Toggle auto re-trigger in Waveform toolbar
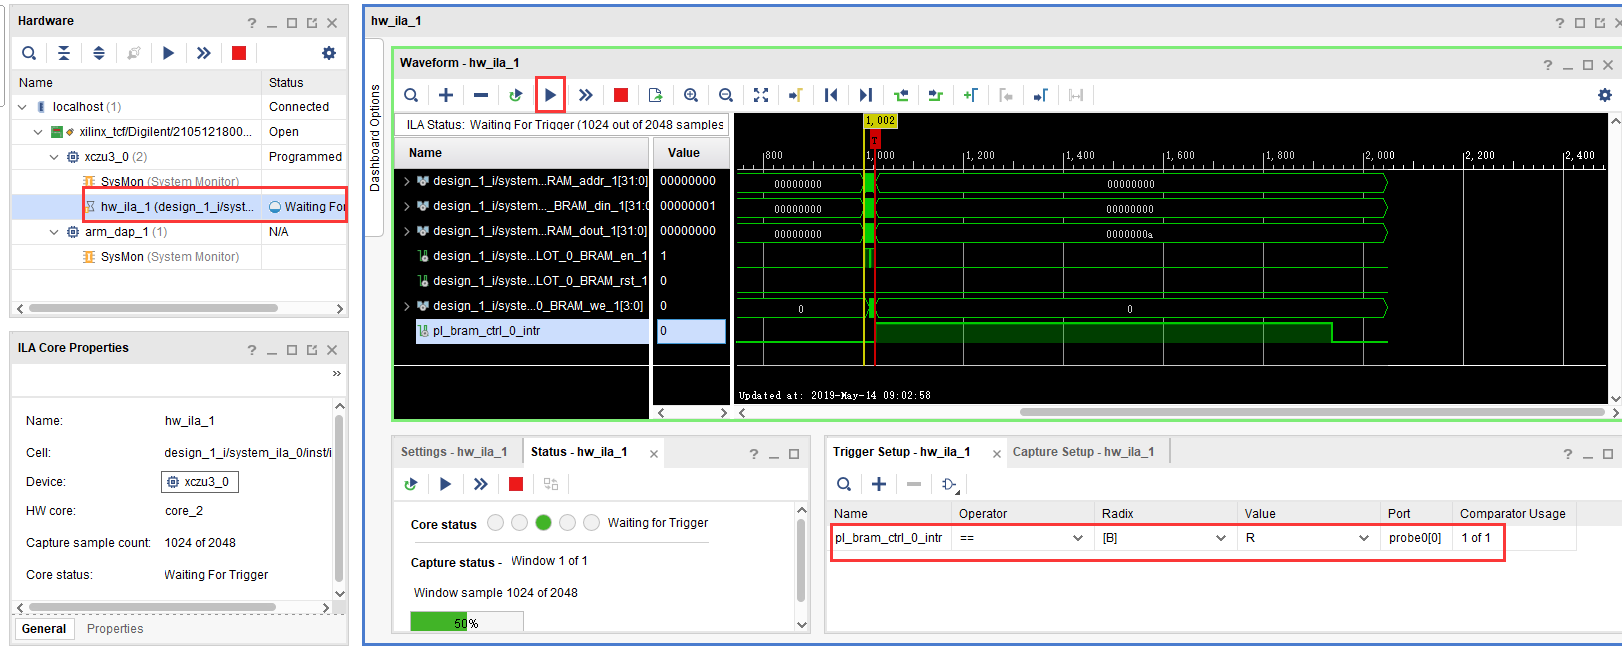The width and height of the screenshot is (1622, 648). pyautogui.click(x=515, y=95)
